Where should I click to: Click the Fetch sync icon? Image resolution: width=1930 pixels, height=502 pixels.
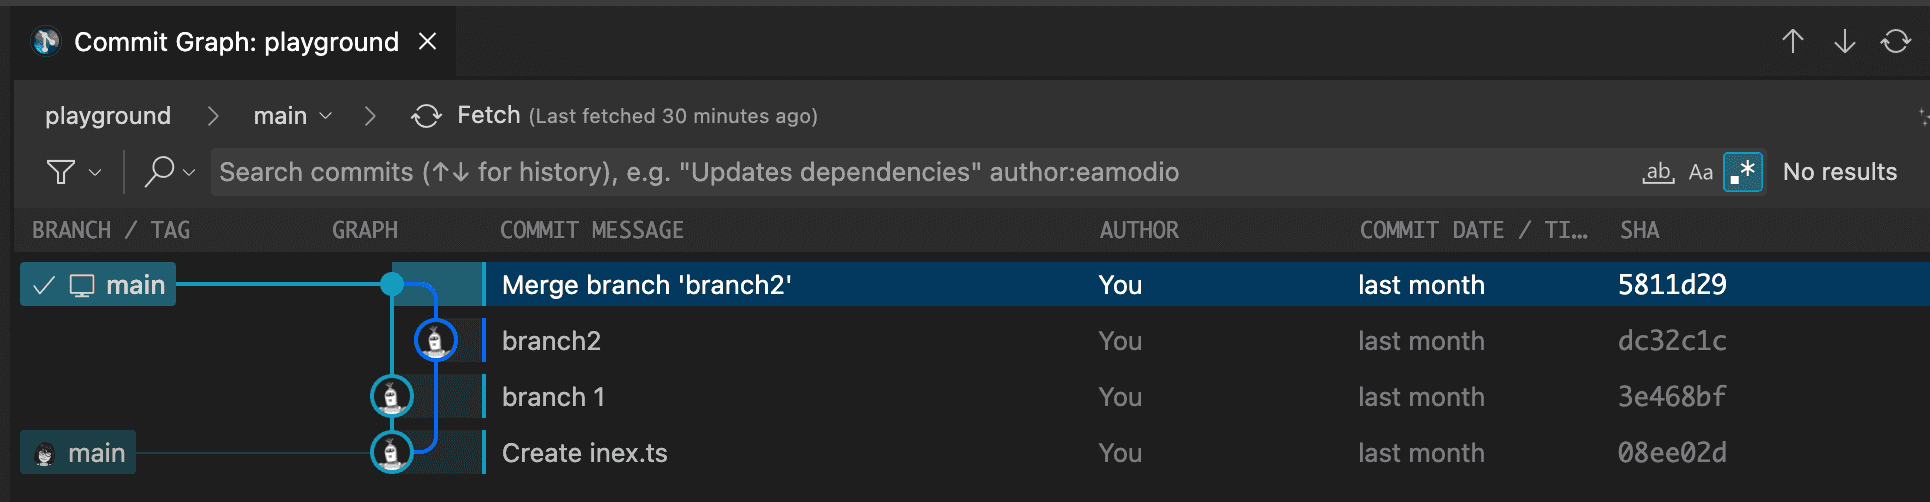tap(426, 116)
